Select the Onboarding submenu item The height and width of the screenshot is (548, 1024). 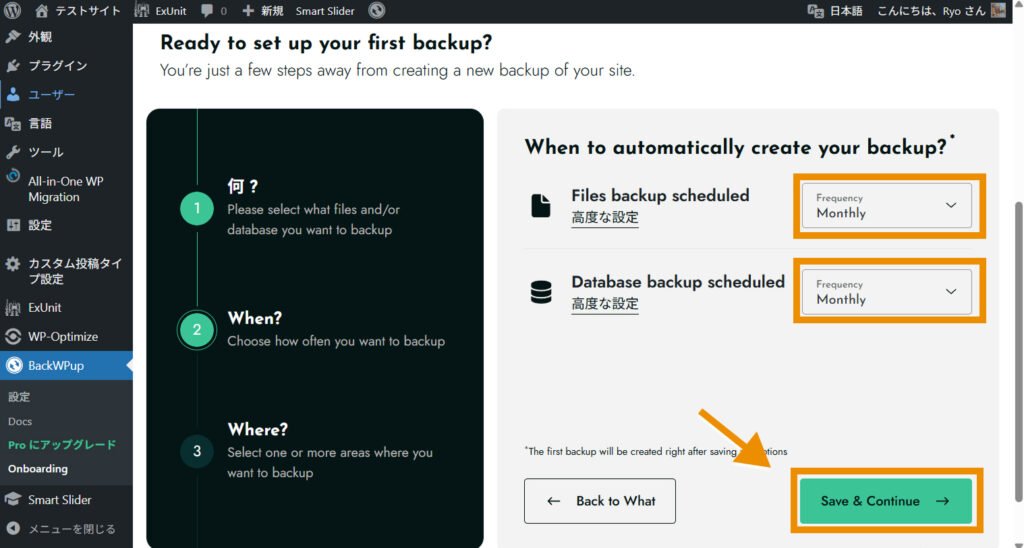38,469
